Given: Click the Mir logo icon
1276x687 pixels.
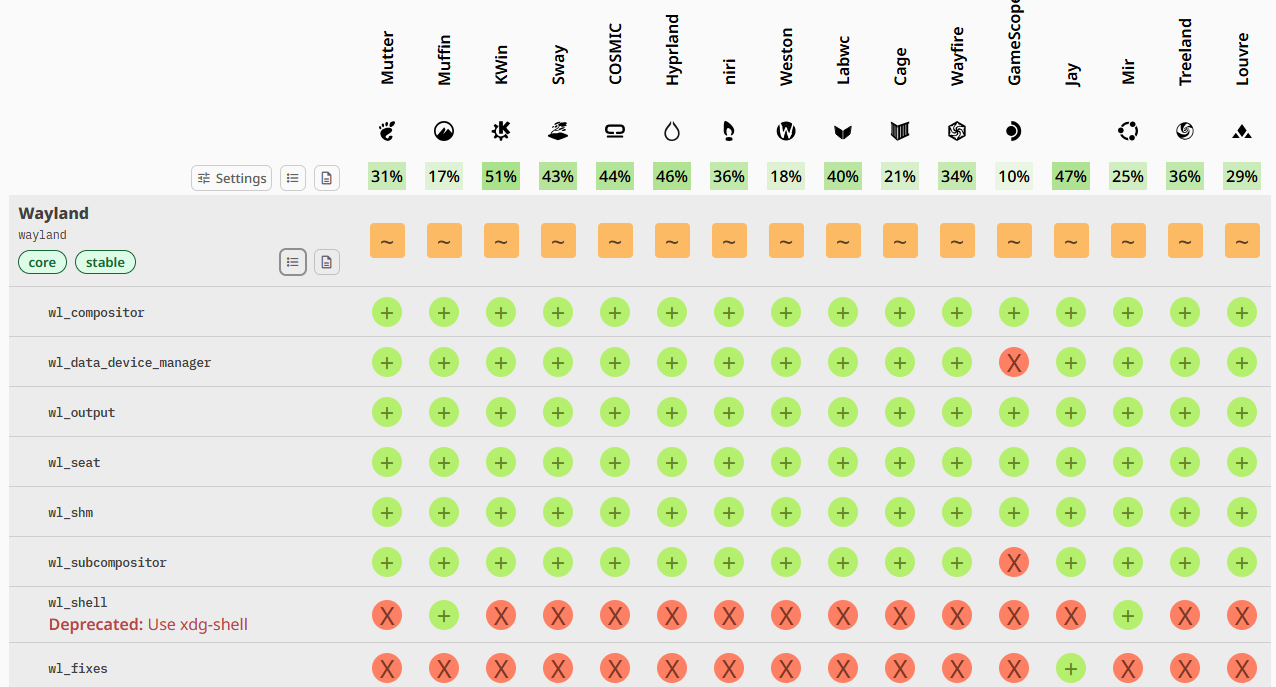Looking at the screenshot, I should click(1128, 131).
